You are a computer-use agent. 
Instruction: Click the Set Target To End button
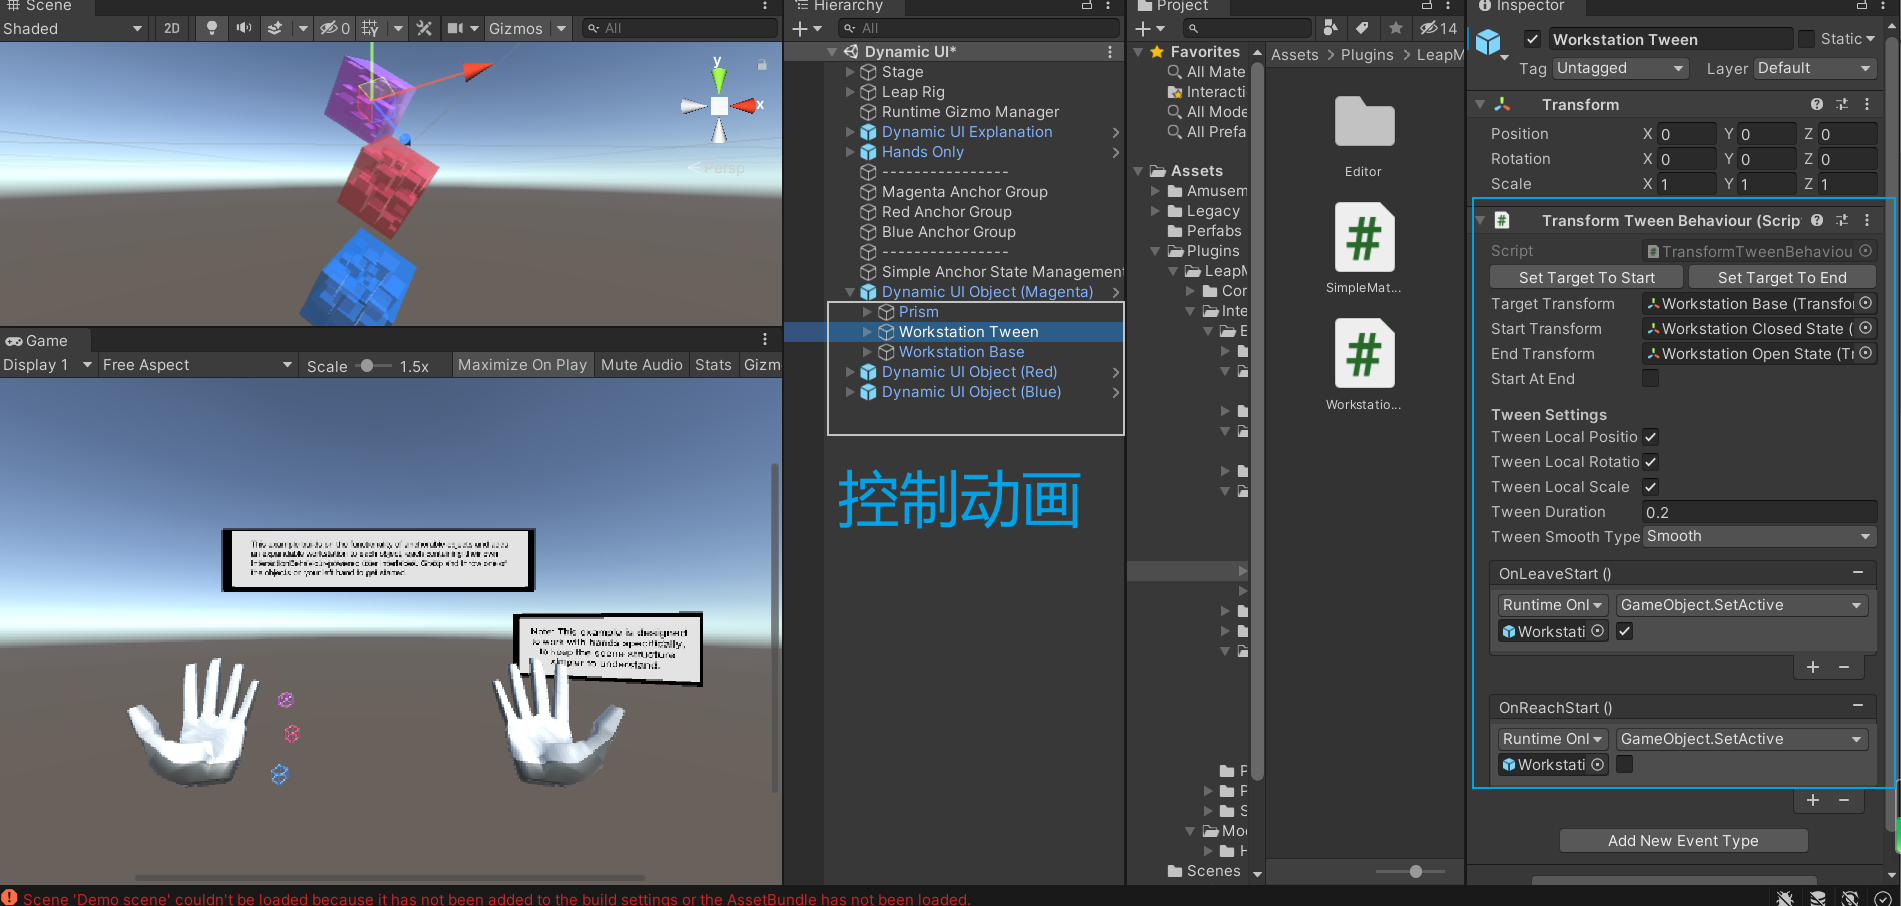click(1782, 277)
